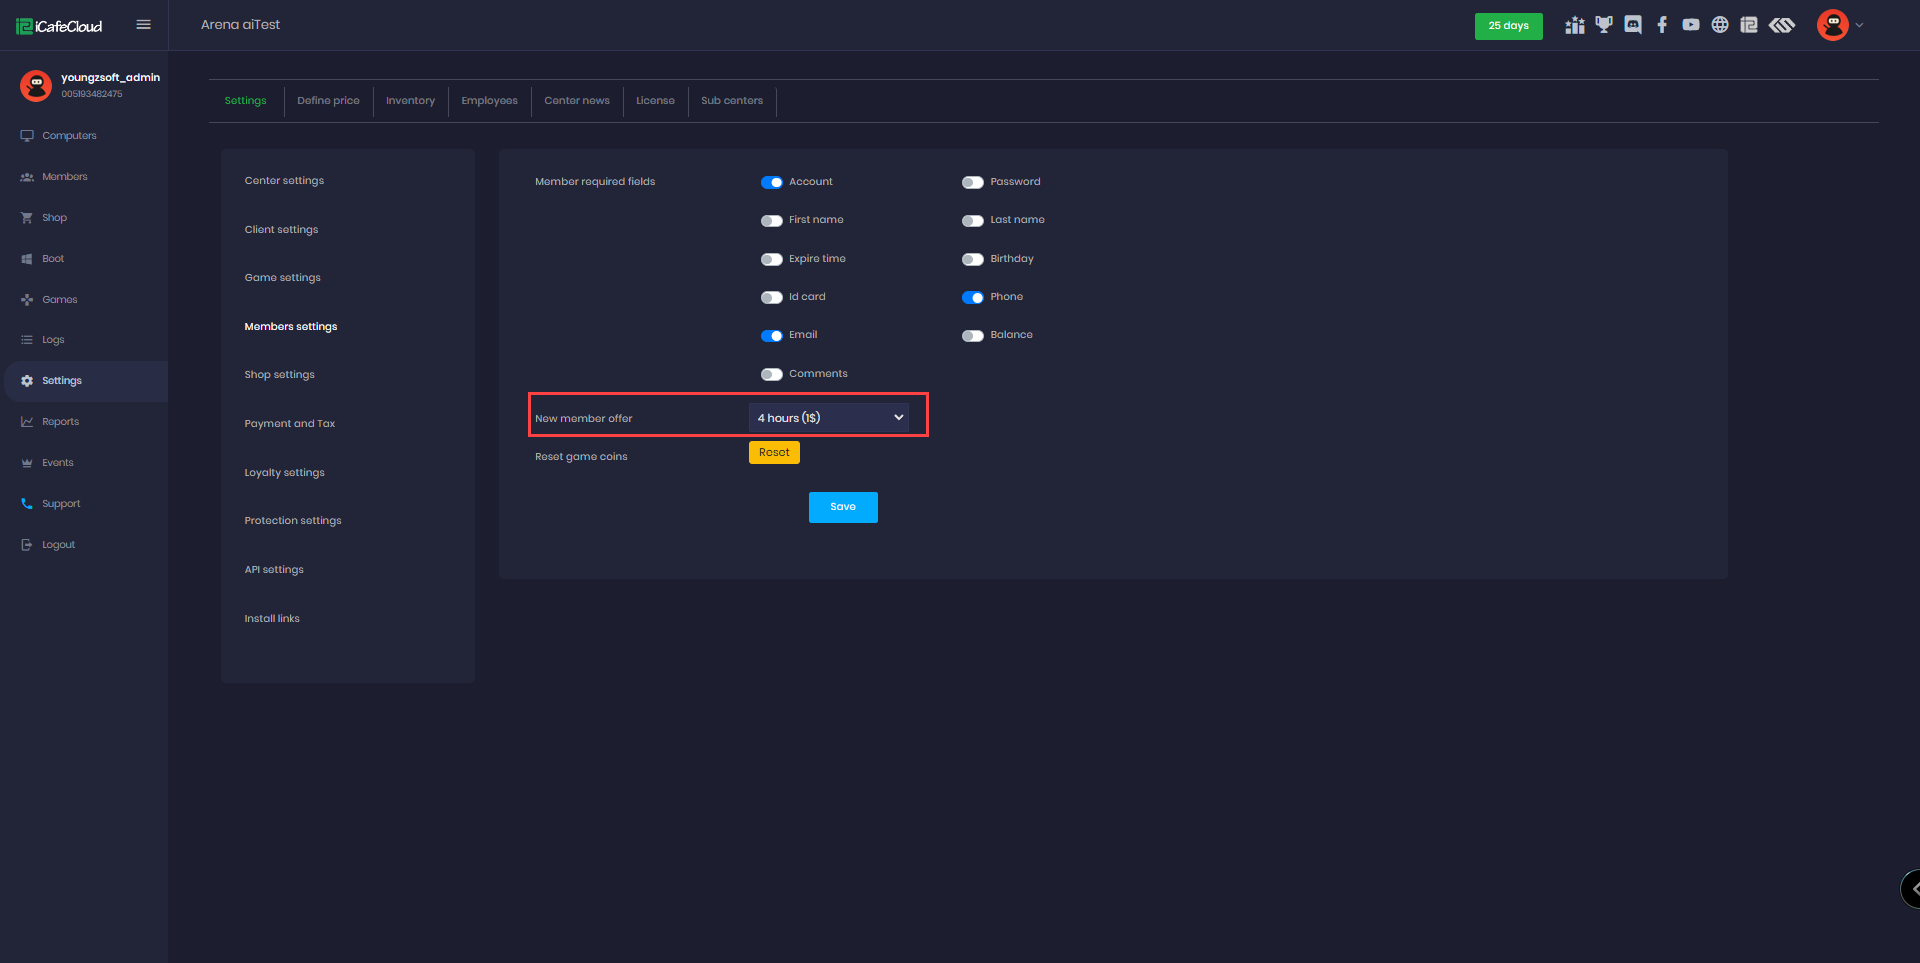This screenshot has height=963, width=1920.
Task: Turn off the Phone required field toggle
Action: tap(973, 297)
